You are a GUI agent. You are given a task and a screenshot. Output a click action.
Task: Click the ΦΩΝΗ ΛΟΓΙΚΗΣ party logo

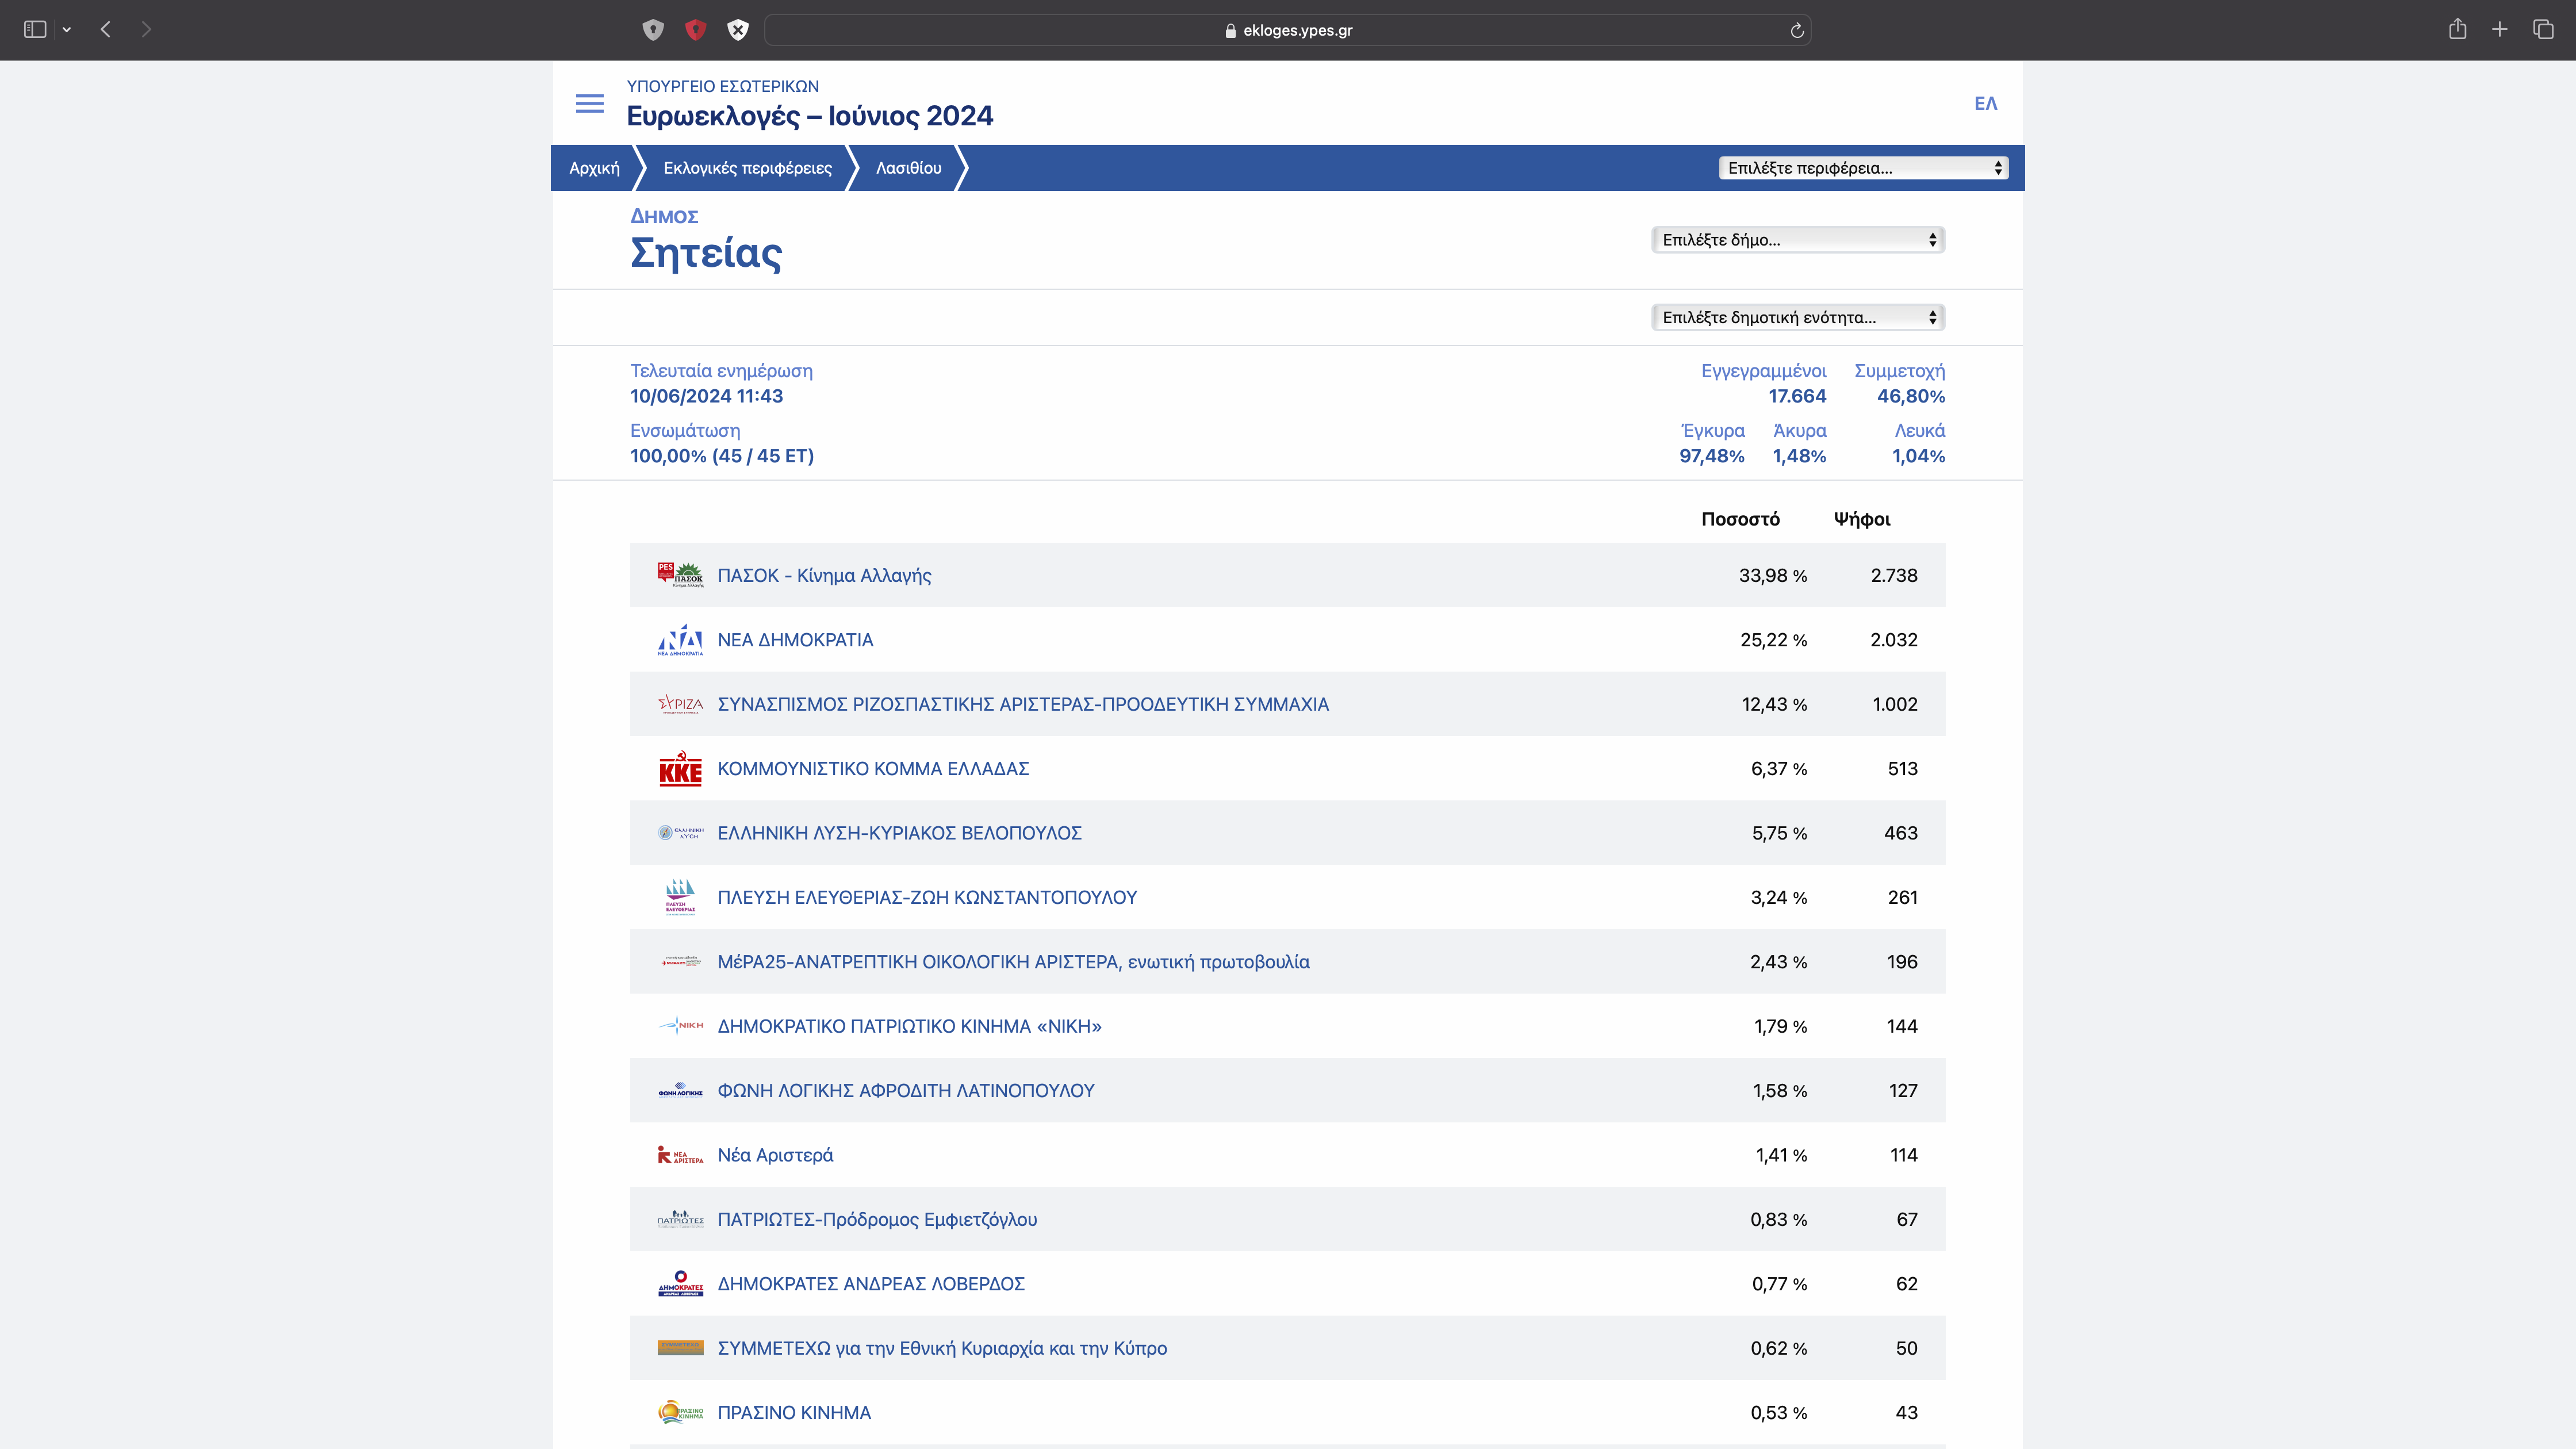click(x=680, y=1090)
